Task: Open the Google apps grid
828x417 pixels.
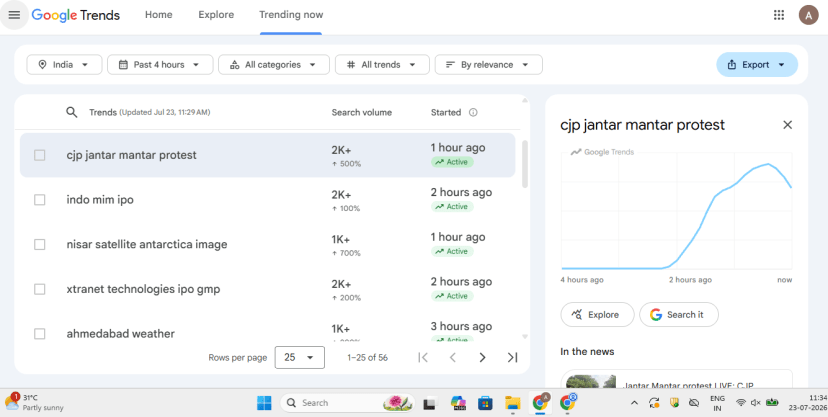Action: click(x=778, y=15)
